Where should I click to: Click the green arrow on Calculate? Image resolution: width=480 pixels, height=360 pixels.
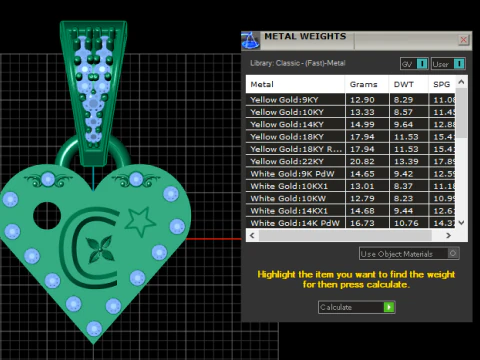389,307
